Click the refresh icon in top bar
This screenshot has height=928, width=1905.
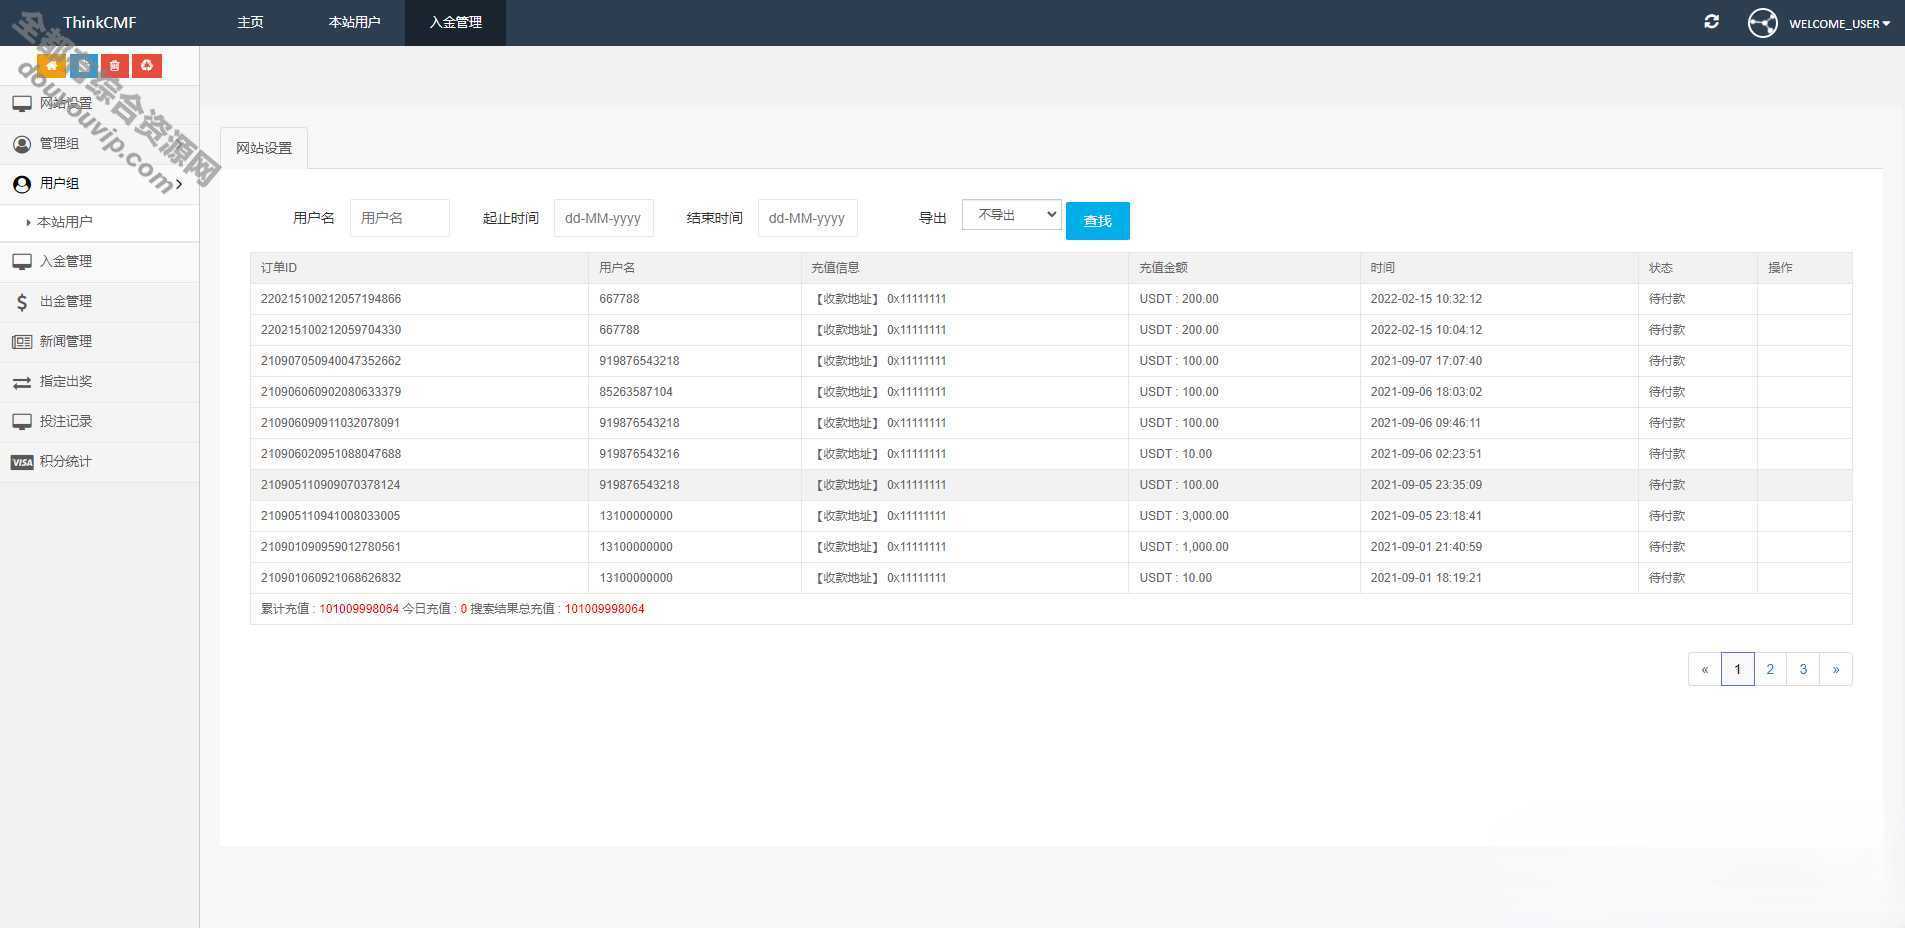pyautogui.click(x=1711, y=21)
